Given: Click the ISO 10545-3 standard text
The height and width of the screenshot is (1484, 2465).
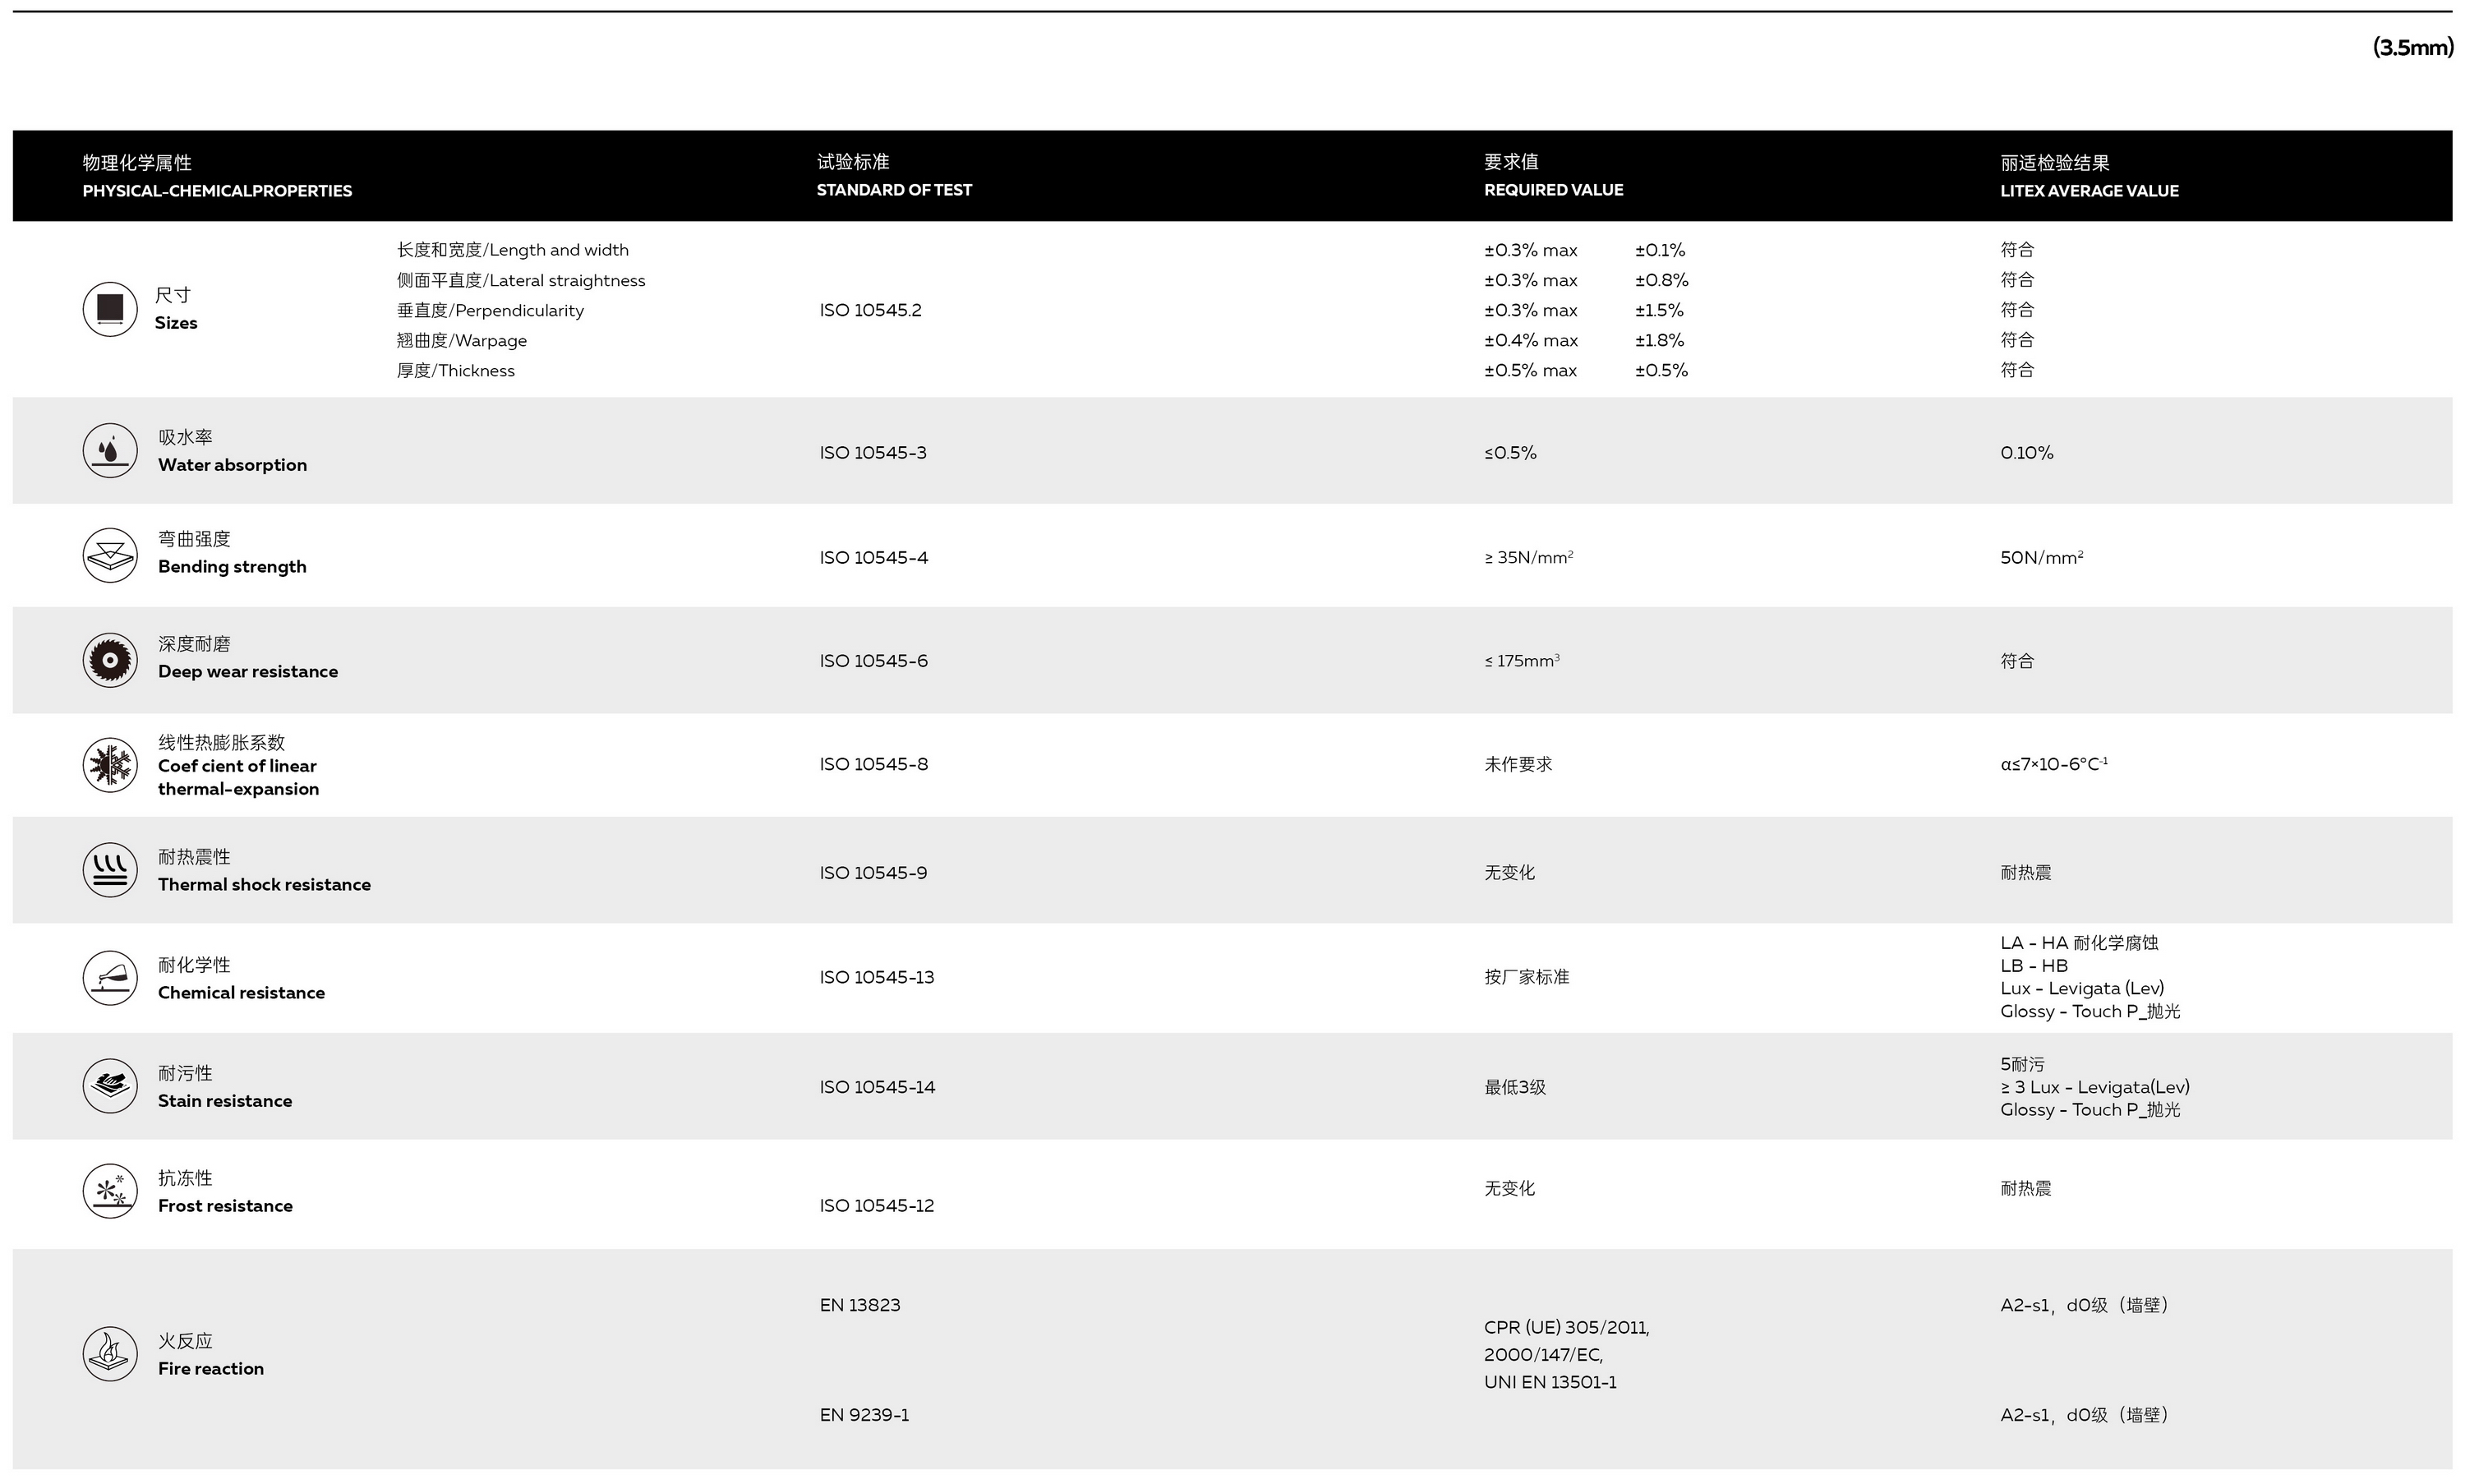Looking at the screenshot, I should pos(873,453).
